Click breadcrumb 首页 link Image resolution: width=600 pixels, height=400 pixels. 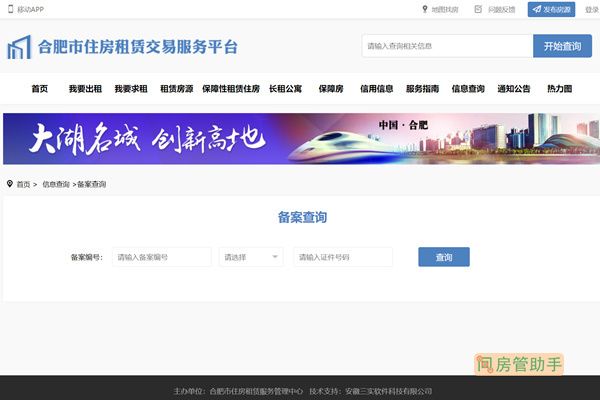(23, 184)
